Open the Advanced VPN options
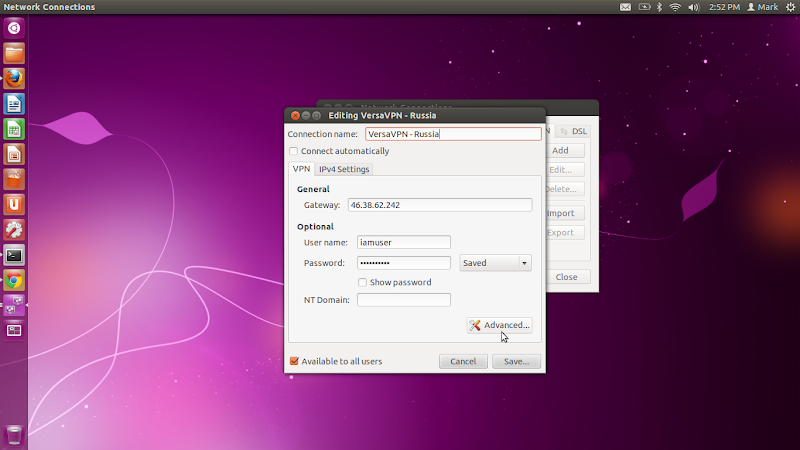 tap(499, 325)
